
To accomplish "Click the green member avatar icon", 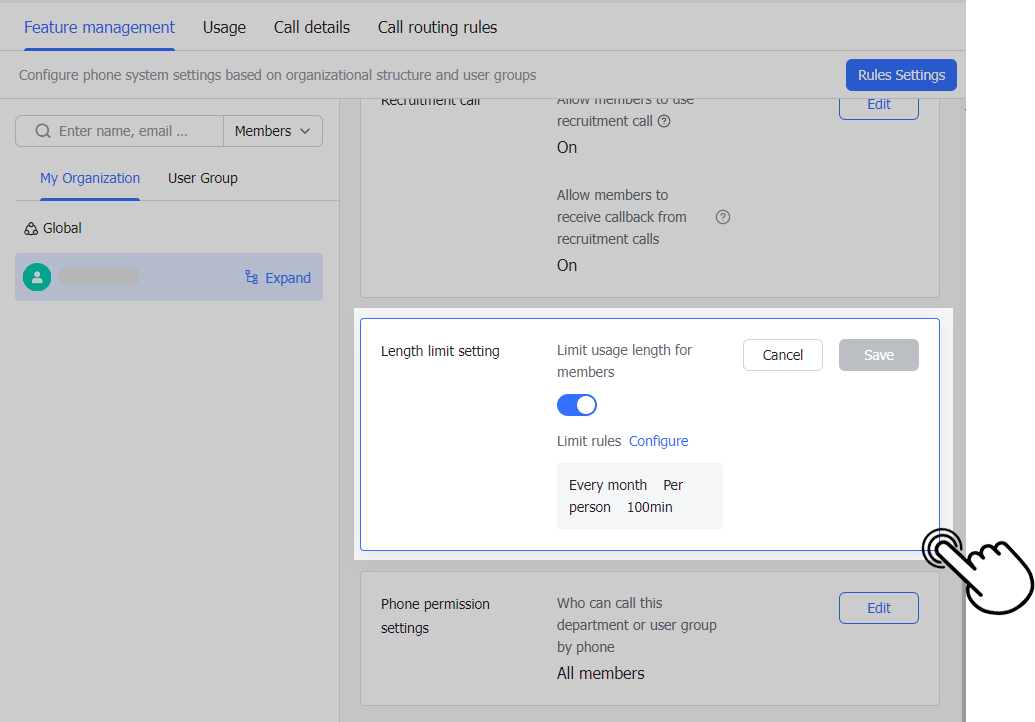I will 37,277.
